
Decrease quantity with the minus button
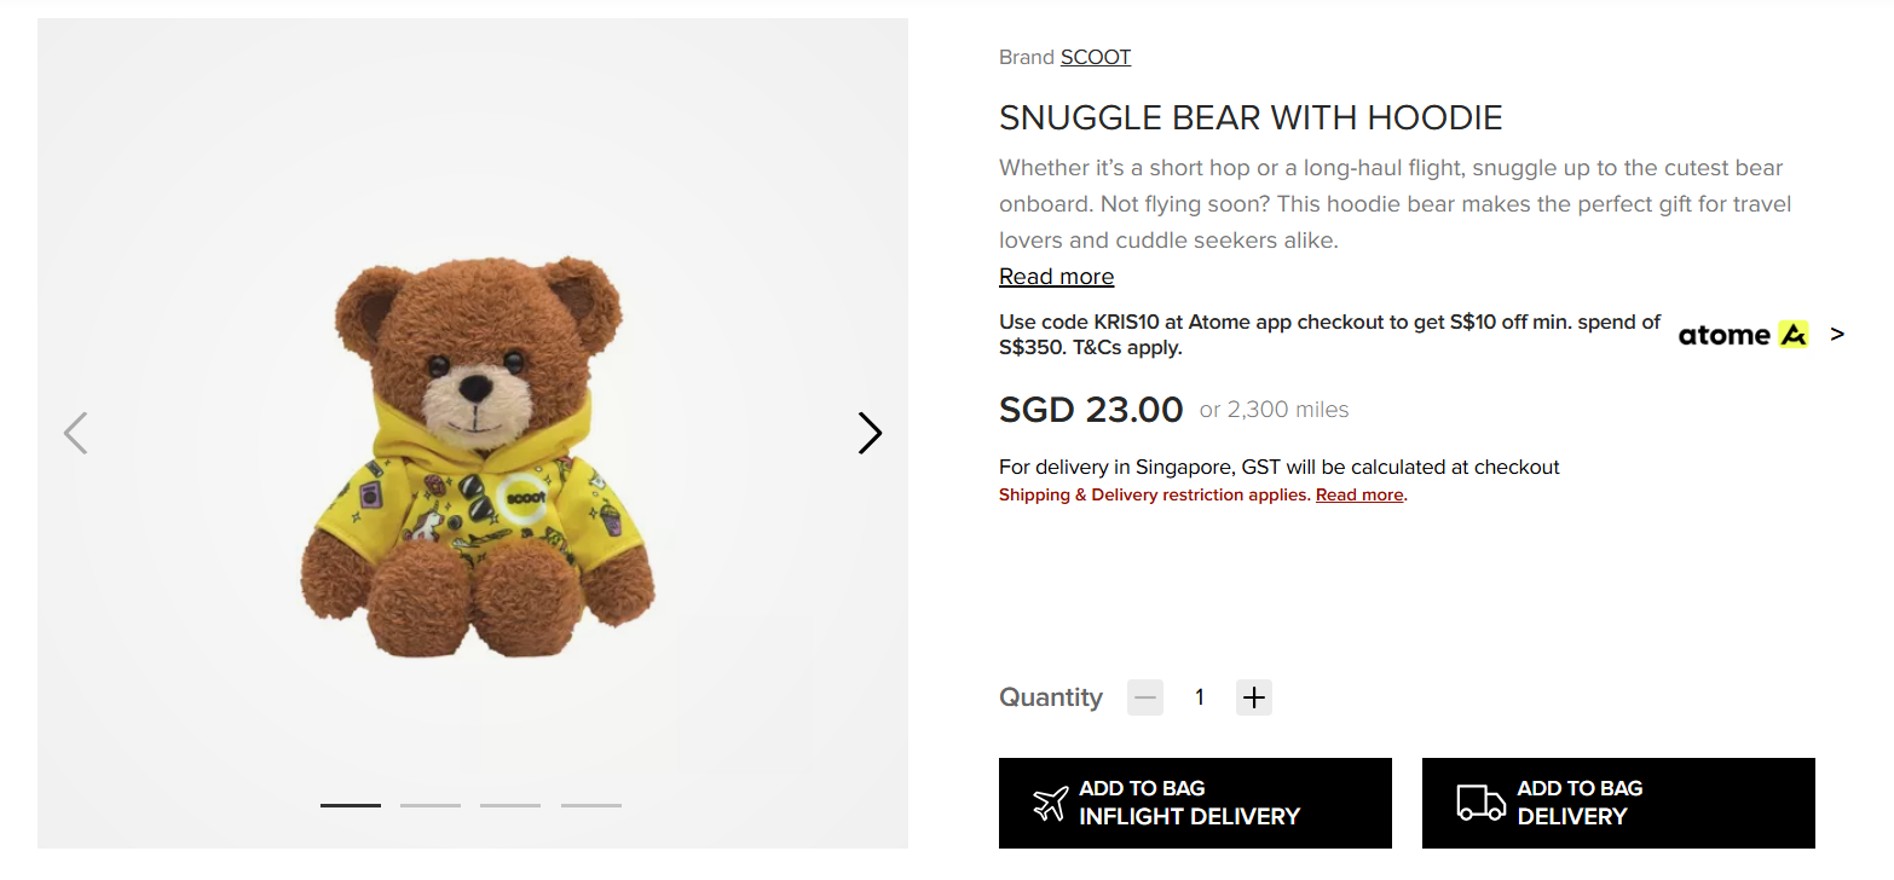pos(1145,697)
